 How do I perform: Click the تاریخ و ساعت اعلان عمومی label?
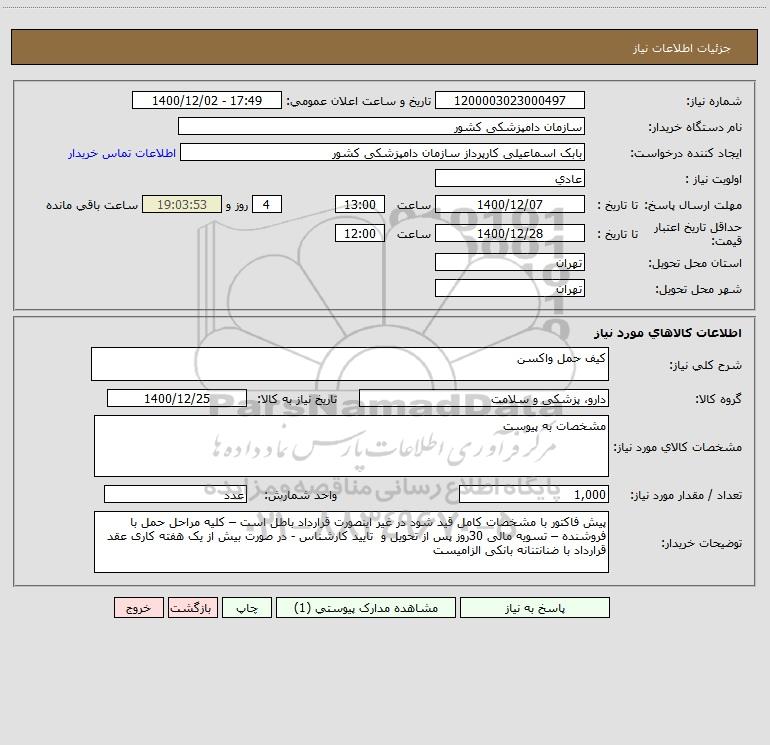point(359,101)
